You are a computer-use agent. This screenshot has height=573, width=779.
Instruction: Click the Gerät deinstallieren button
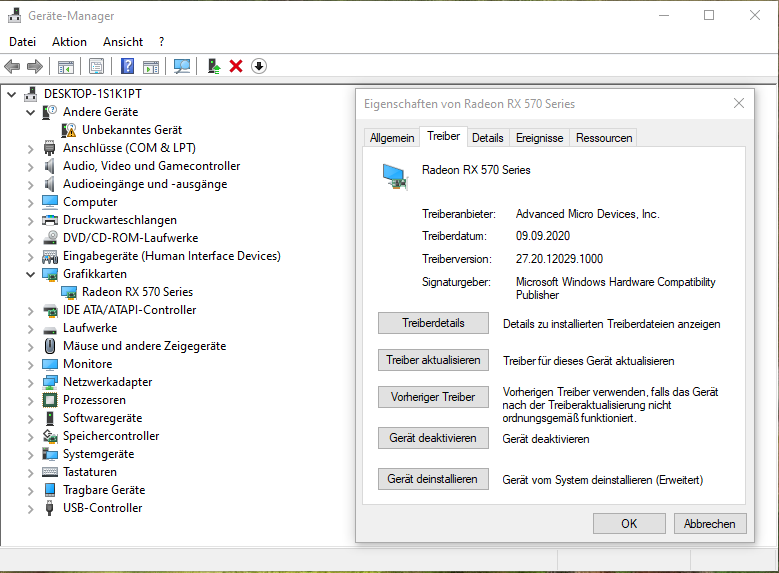pos(433,479)
